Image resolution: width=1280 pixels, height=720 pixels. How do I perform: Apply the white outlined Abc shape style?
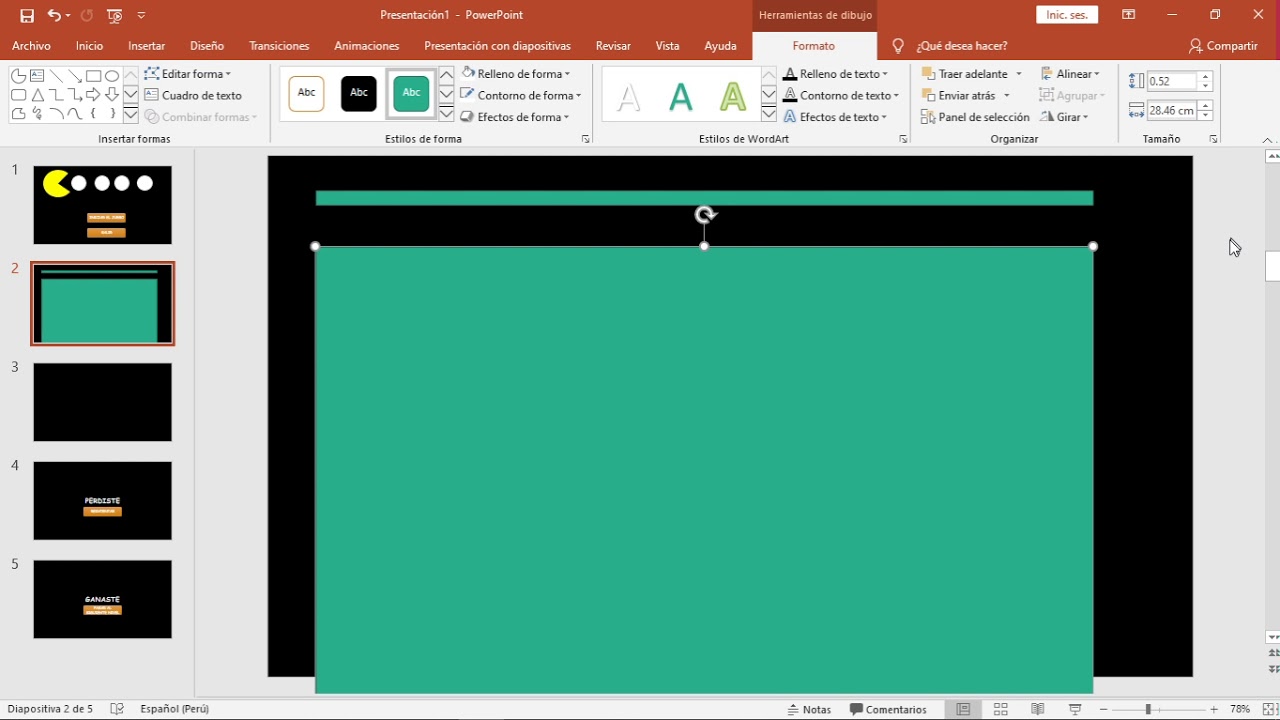[307, 93]
